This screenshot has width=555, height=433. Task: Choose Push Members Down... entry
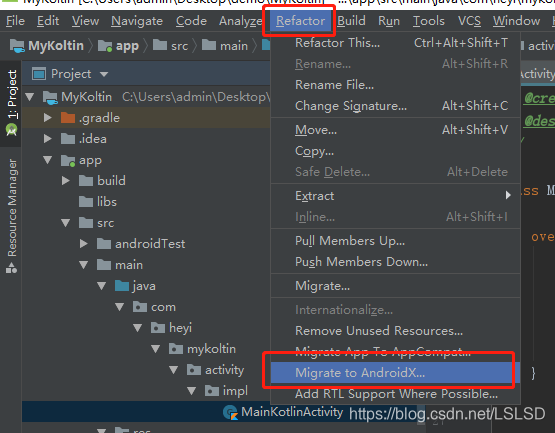coord(395,262)
